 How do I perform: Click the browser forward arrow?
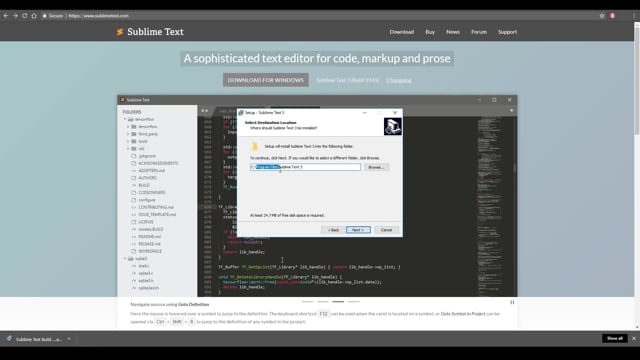click(x=15, y=16)
